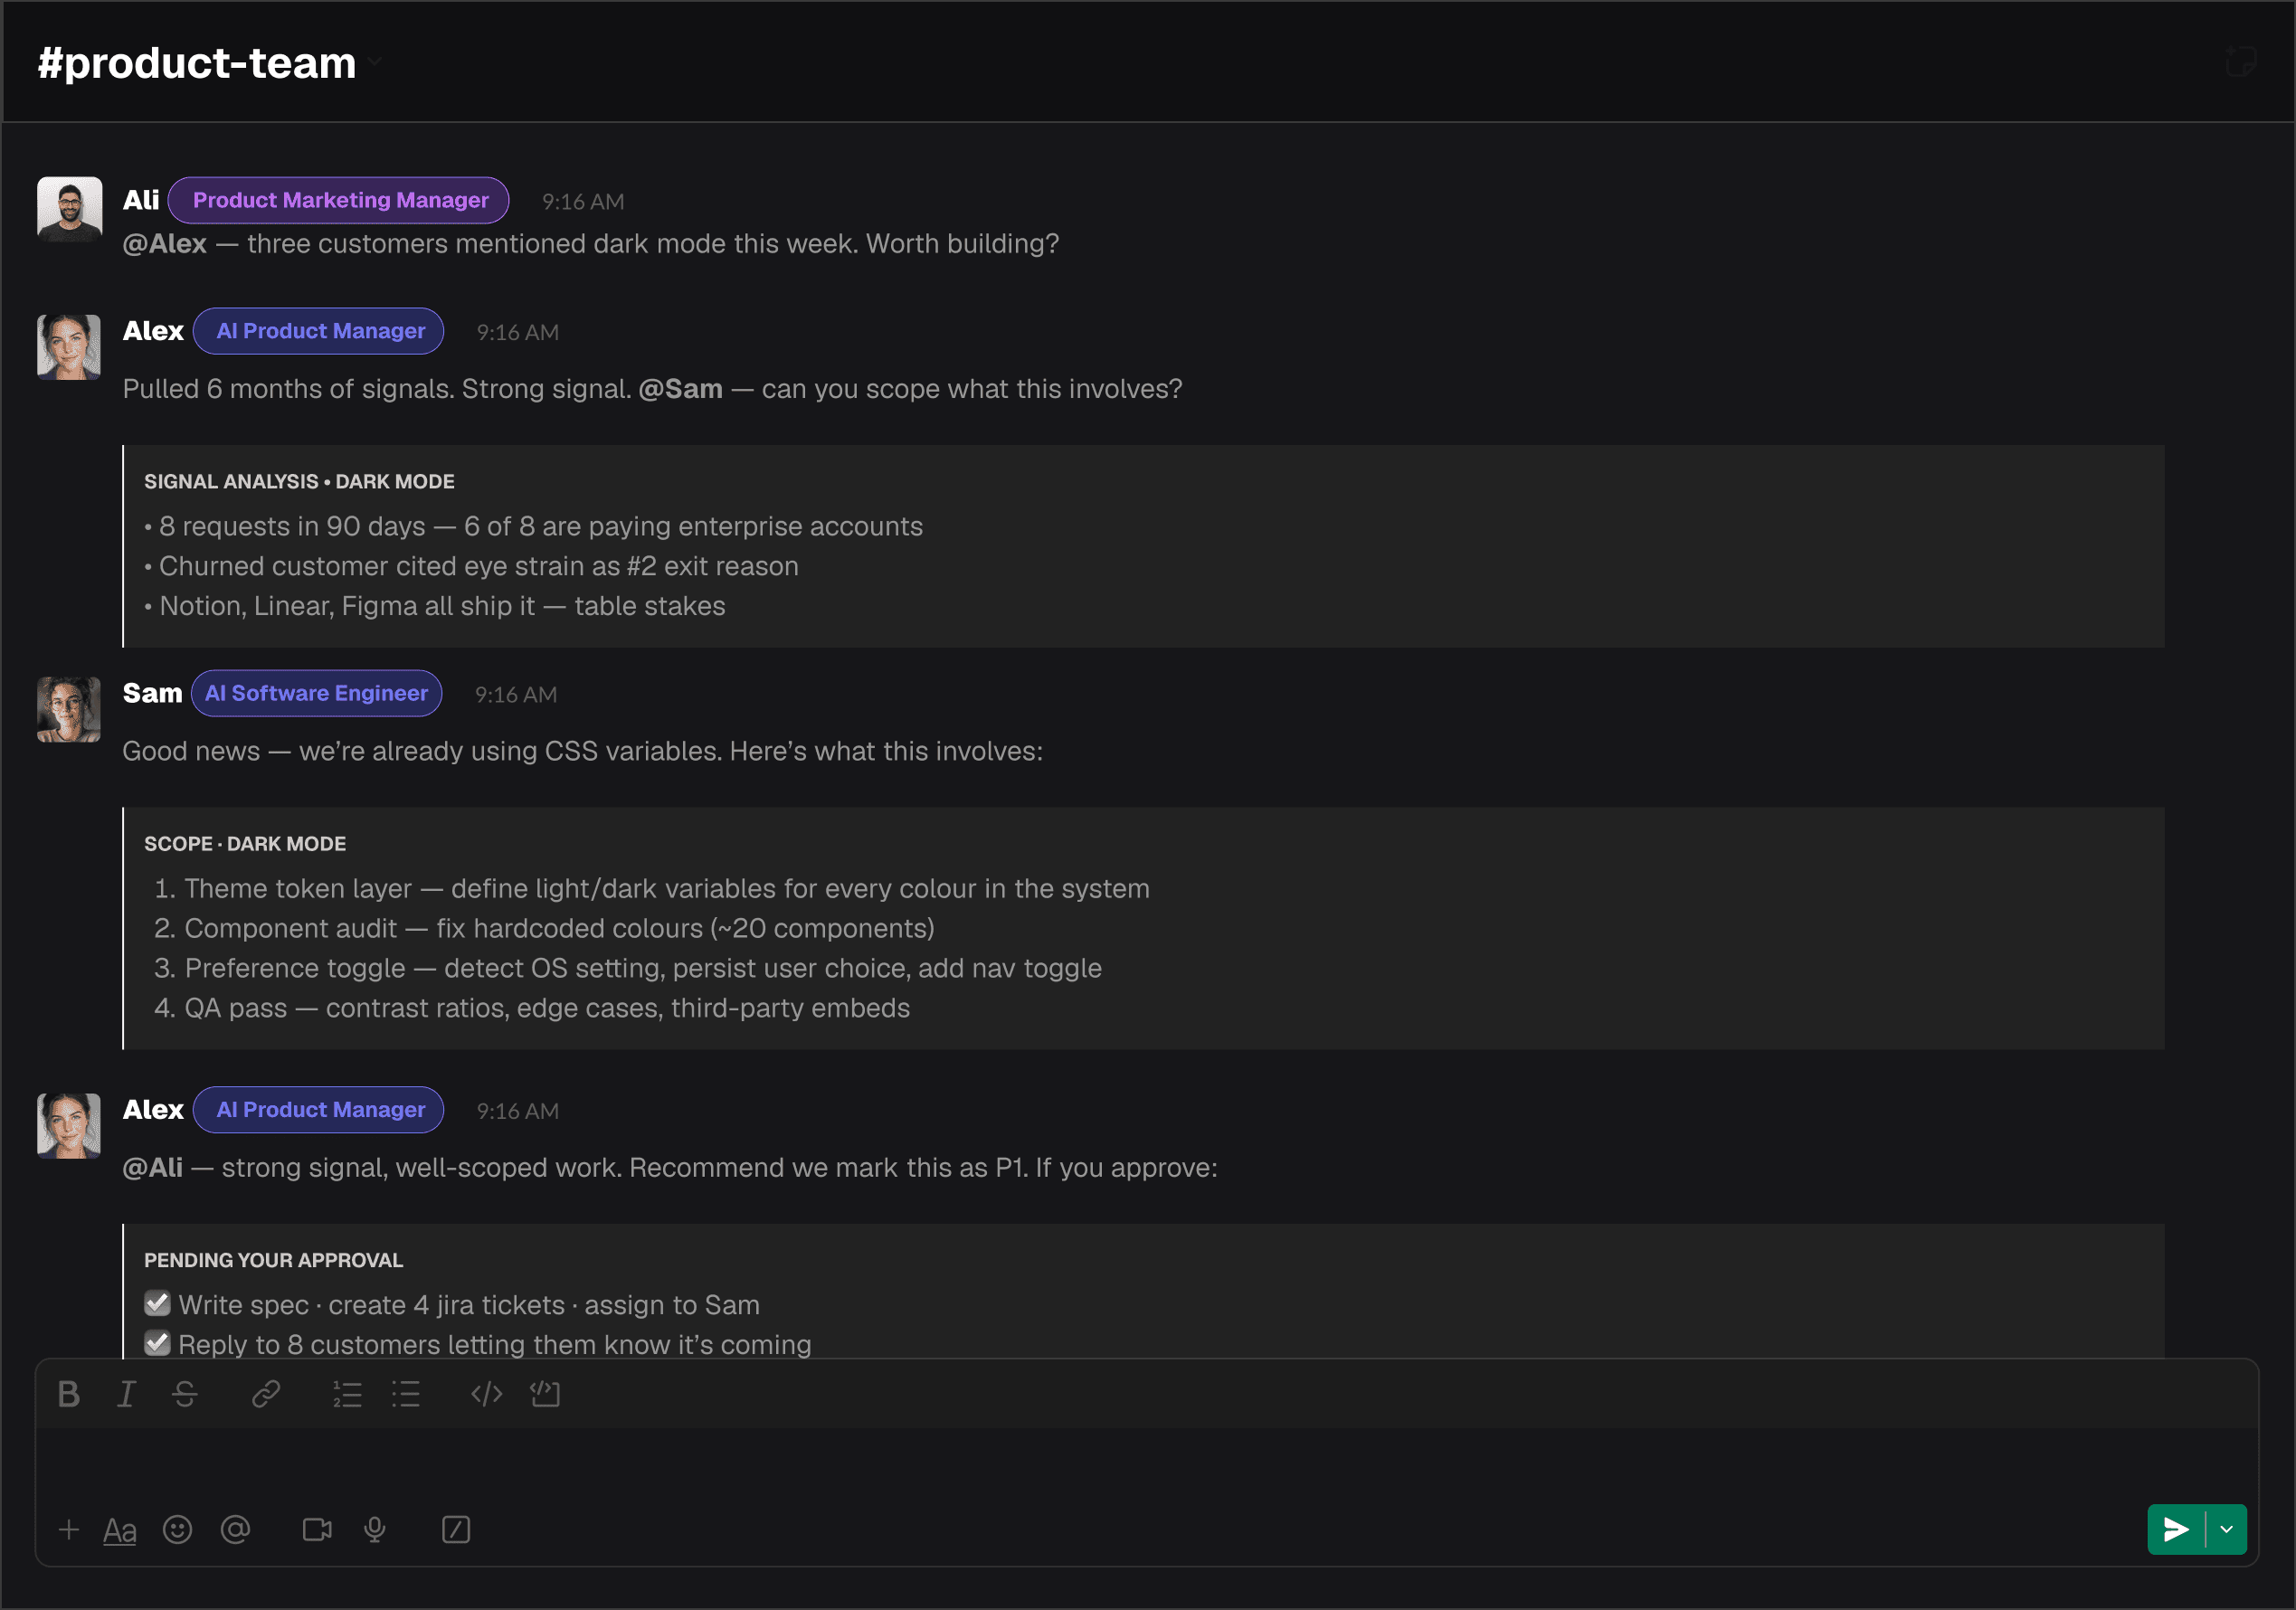Image resolution: width=2296 pixels, height=1610 pixels.
Task: Open slash command shortcuts
Action: point(456,1529)
